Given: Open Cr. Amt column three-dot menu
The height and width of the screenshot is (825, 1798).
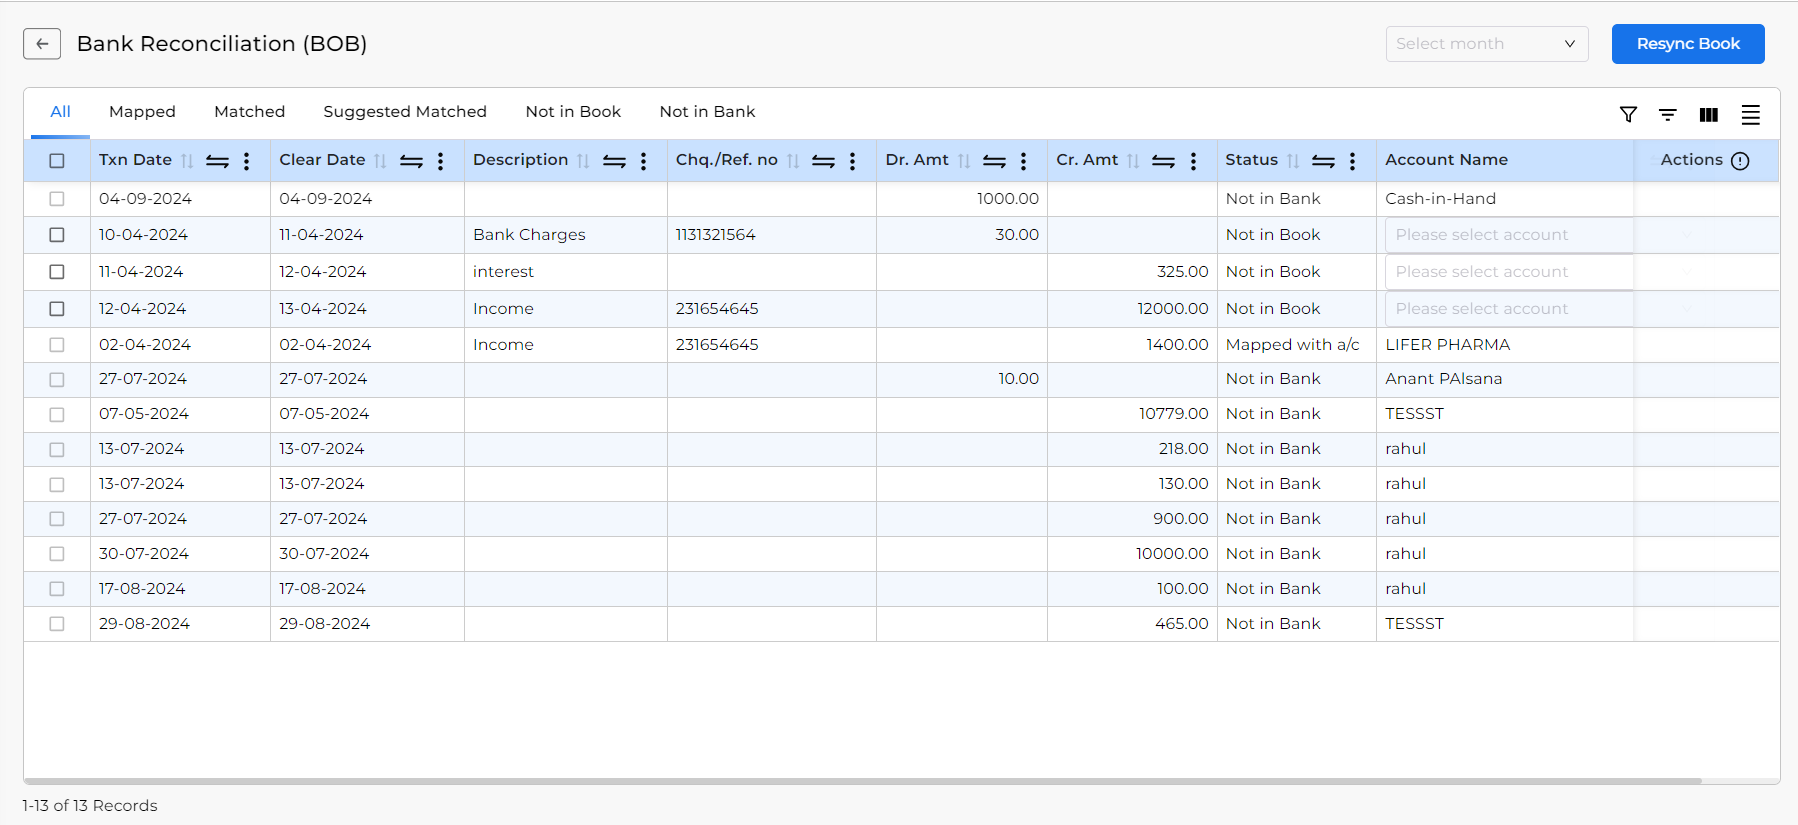Looking at the screenshot, I should [1193, 161].
